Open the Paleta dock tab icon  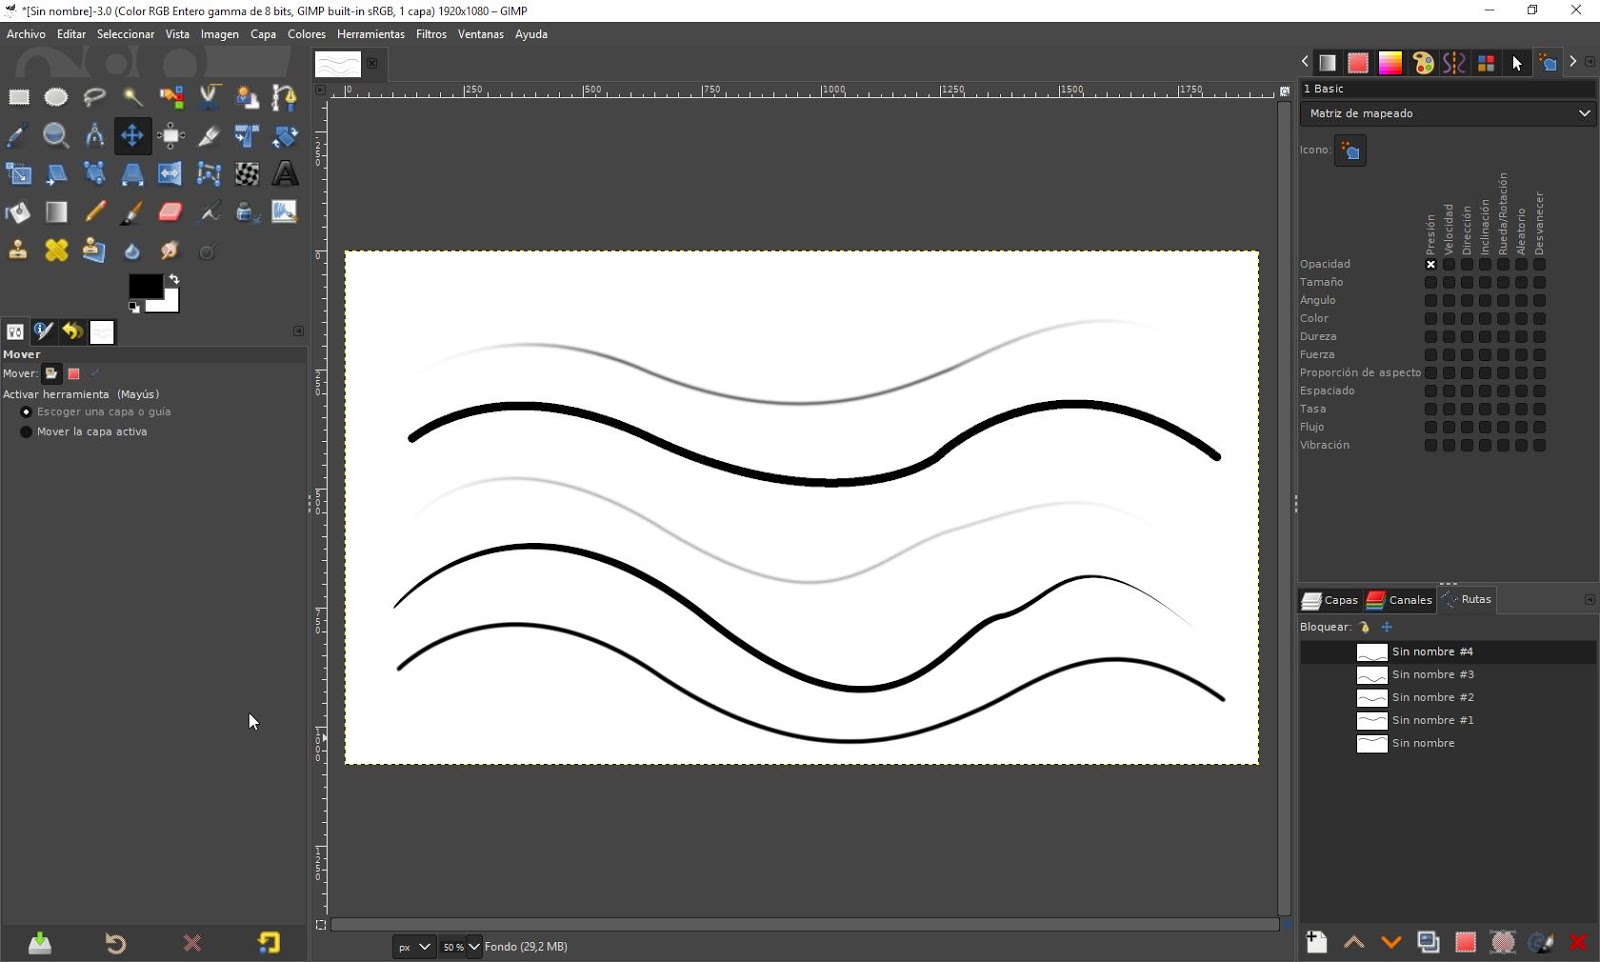click(x=1422, y=62)
